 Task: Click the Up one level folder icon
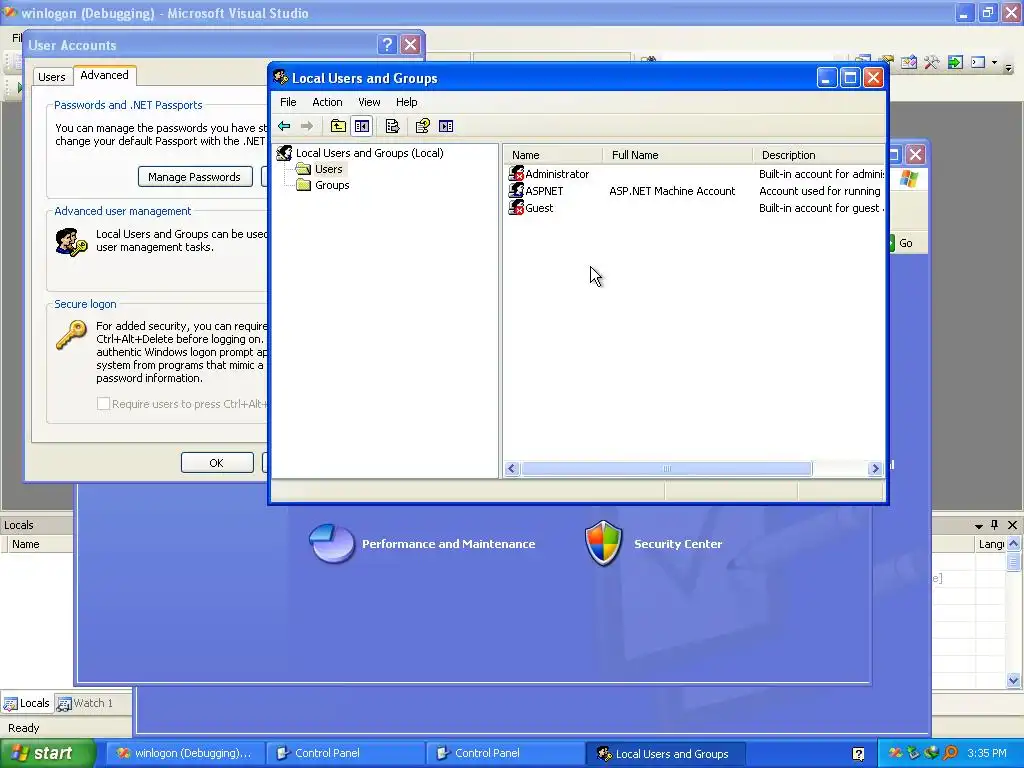(x=338, y=126)
